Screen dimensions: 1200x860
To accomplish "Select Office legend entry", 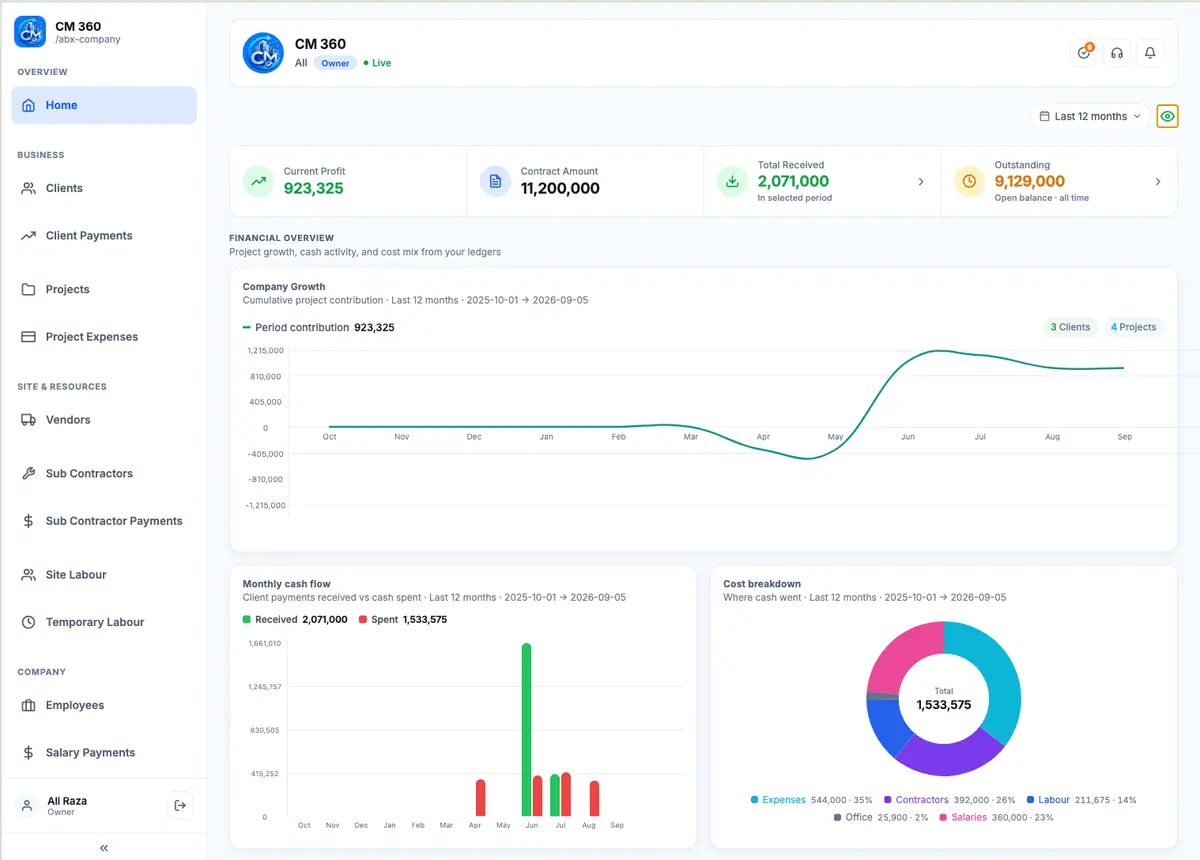I will pyautogui.click(x=880, y=818).
